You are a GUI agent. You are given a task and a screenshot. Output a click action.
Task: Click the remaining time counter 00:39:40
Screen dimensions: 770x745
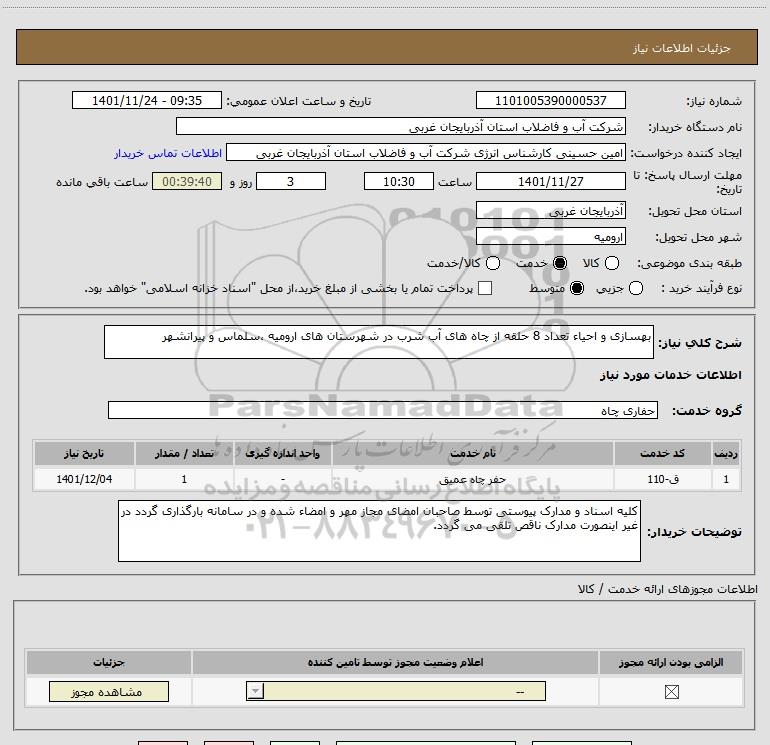[187, 181]
